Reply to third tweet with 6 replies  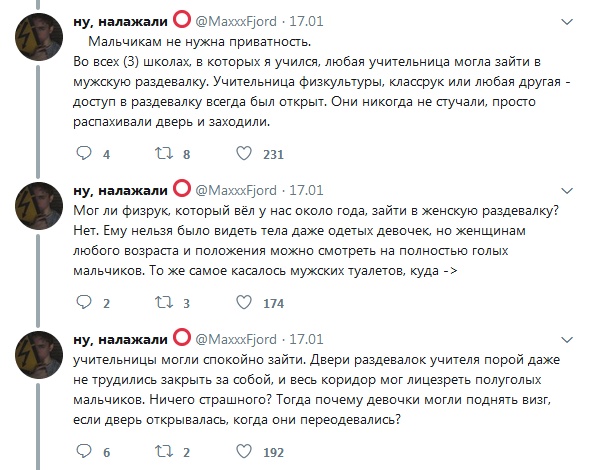[x=84, y=451]
